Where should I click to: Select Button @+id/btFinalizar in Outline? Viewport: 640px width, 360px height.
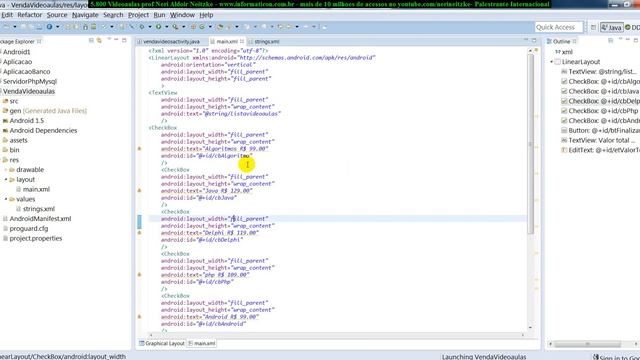(x=600, y=130)
